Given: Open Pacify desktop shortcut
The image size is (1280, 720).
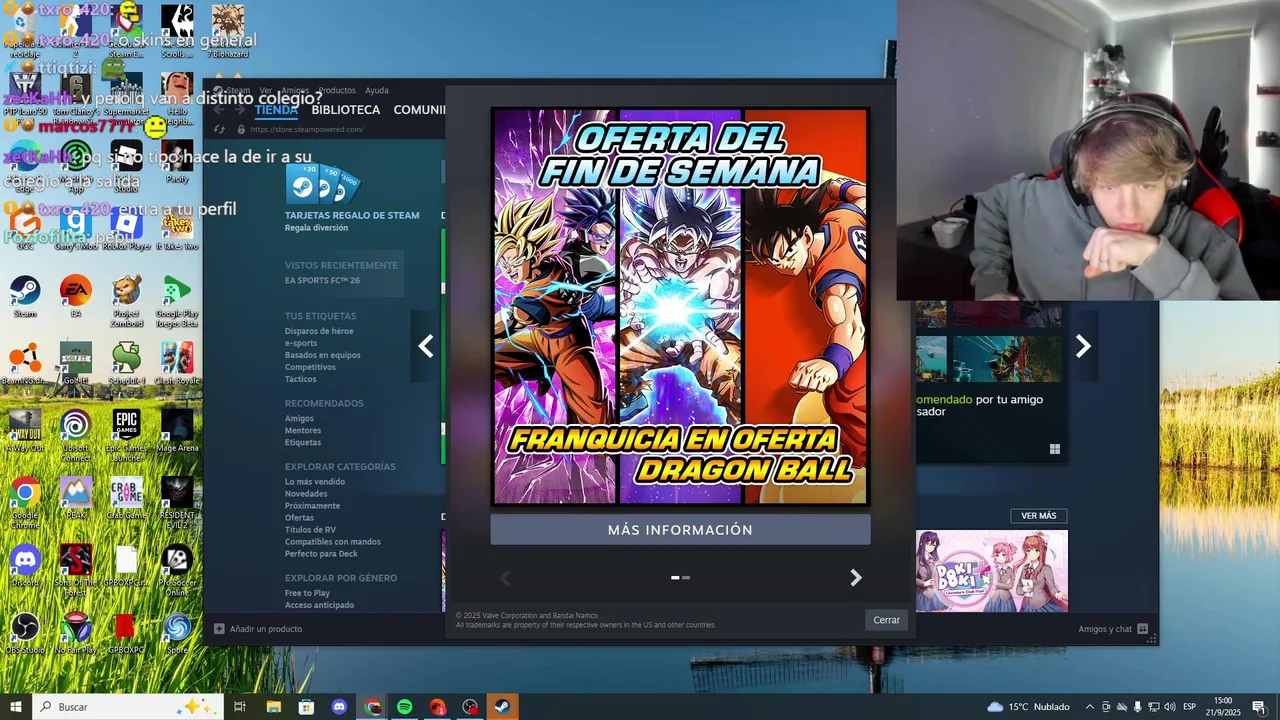Looking at the screenshot, I should [177, 163].
